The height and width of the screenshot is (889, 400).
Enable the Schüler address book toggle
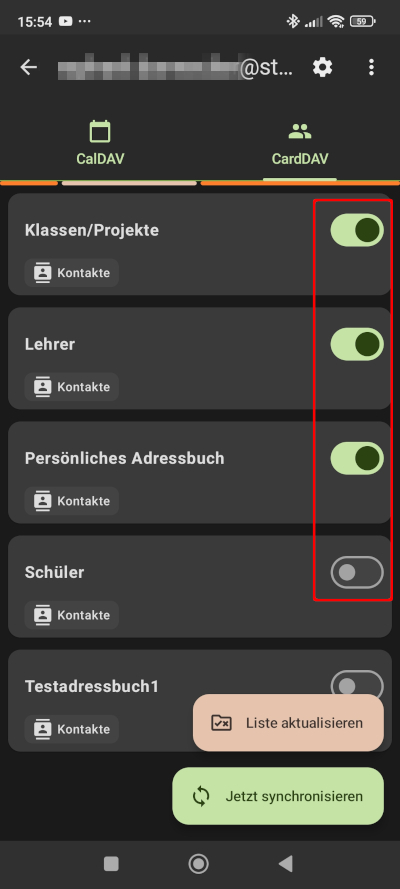click(357, 572)
